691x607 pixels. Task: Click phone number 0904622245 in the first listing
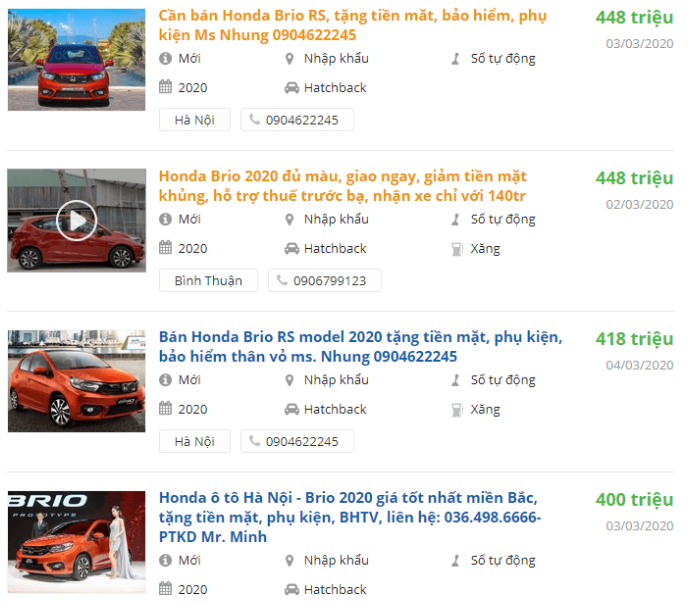(297, 120)
